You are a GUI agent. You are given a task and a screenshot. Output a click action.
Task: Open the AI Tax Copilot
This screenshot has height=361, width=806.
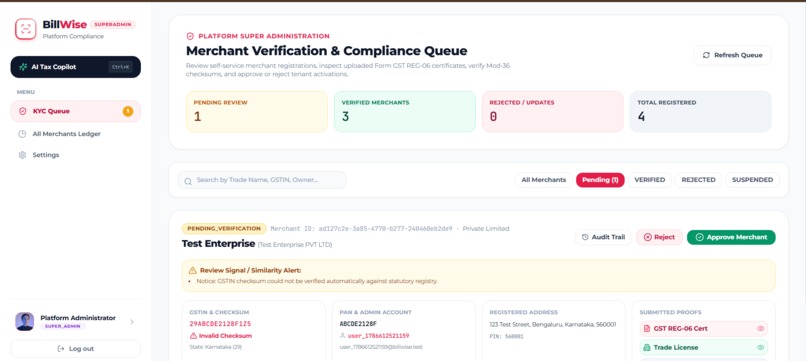click(x=76, y=67)
